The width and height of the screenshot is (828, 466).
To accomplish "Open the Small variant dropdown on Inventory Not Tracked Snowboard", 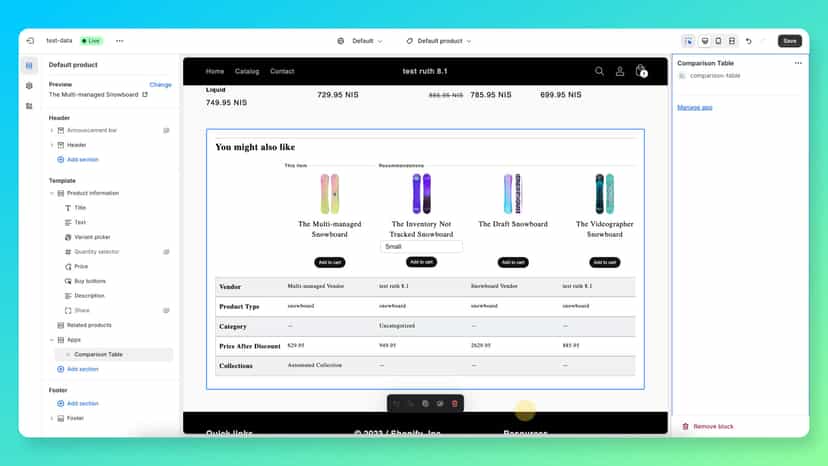I will 421,247.
